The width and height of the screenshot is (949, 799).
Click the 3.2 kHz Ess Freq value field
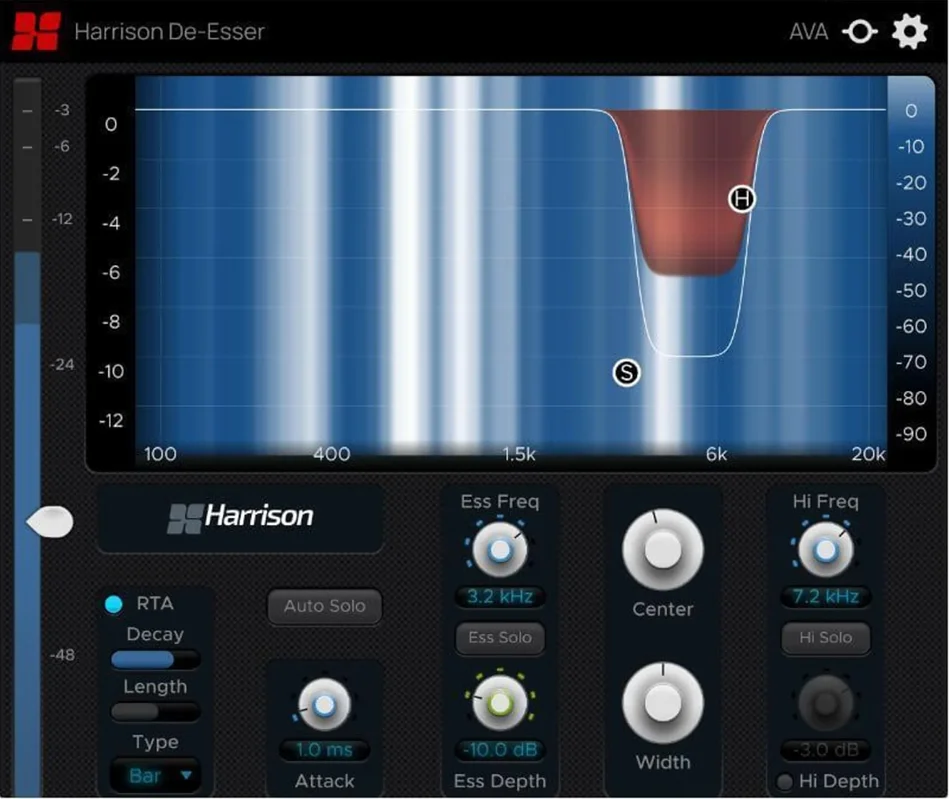(x=500, y=597)
